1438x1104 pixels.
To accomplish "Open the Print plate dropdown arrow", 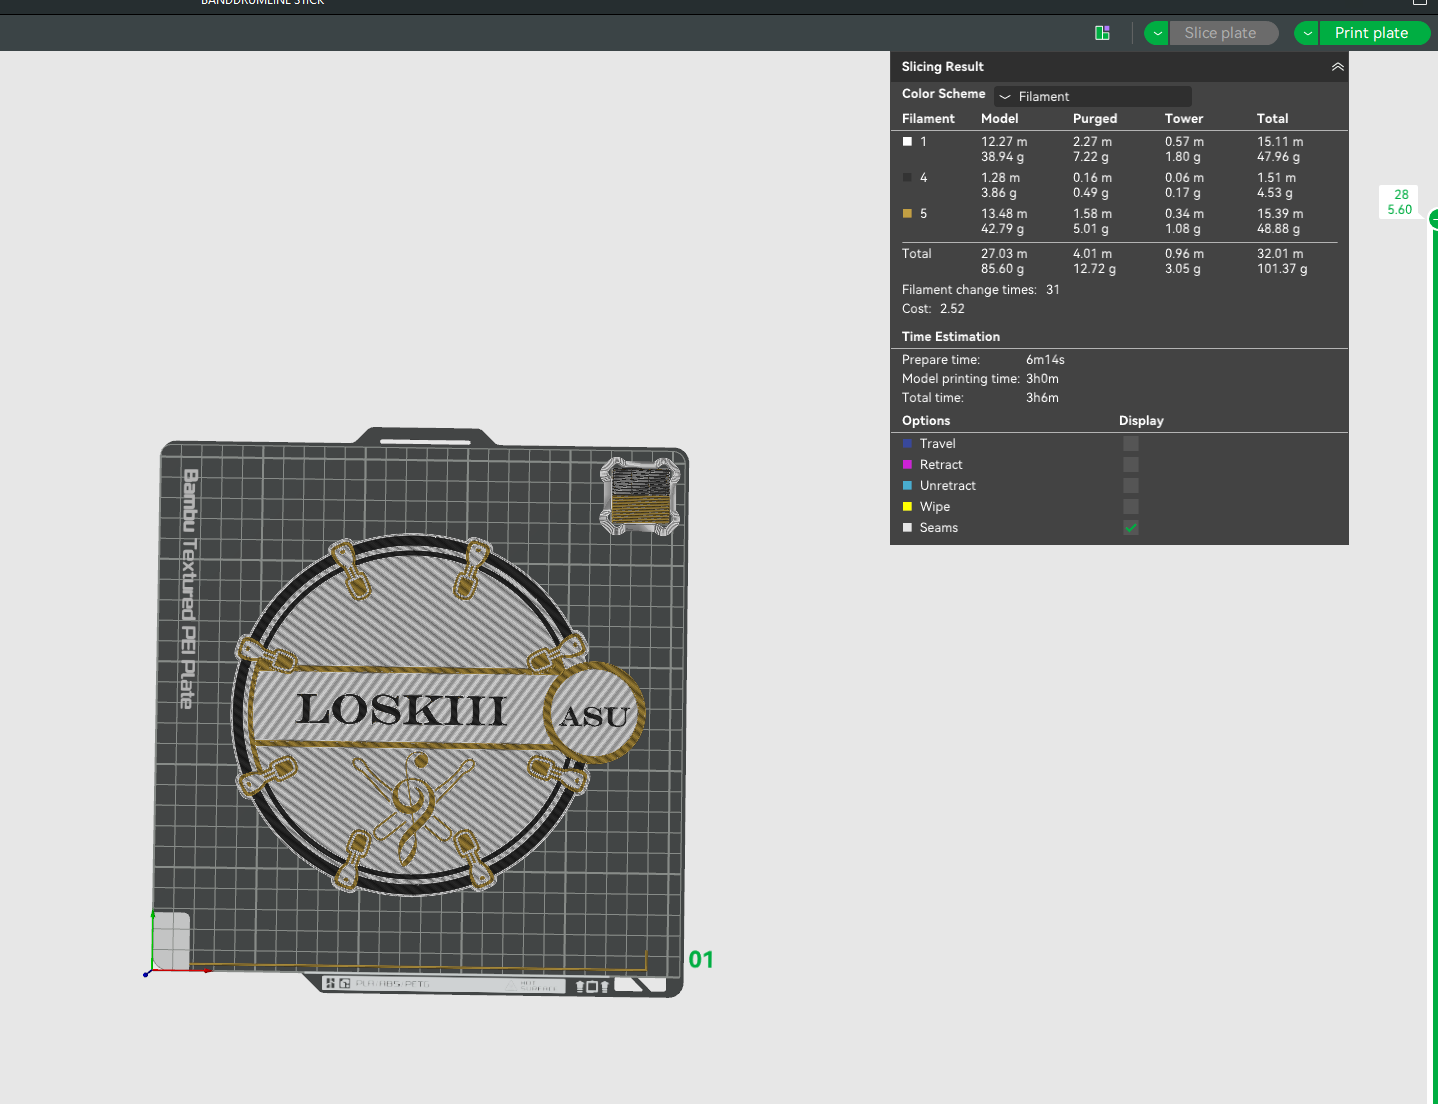I will [x=1307, y=33].
